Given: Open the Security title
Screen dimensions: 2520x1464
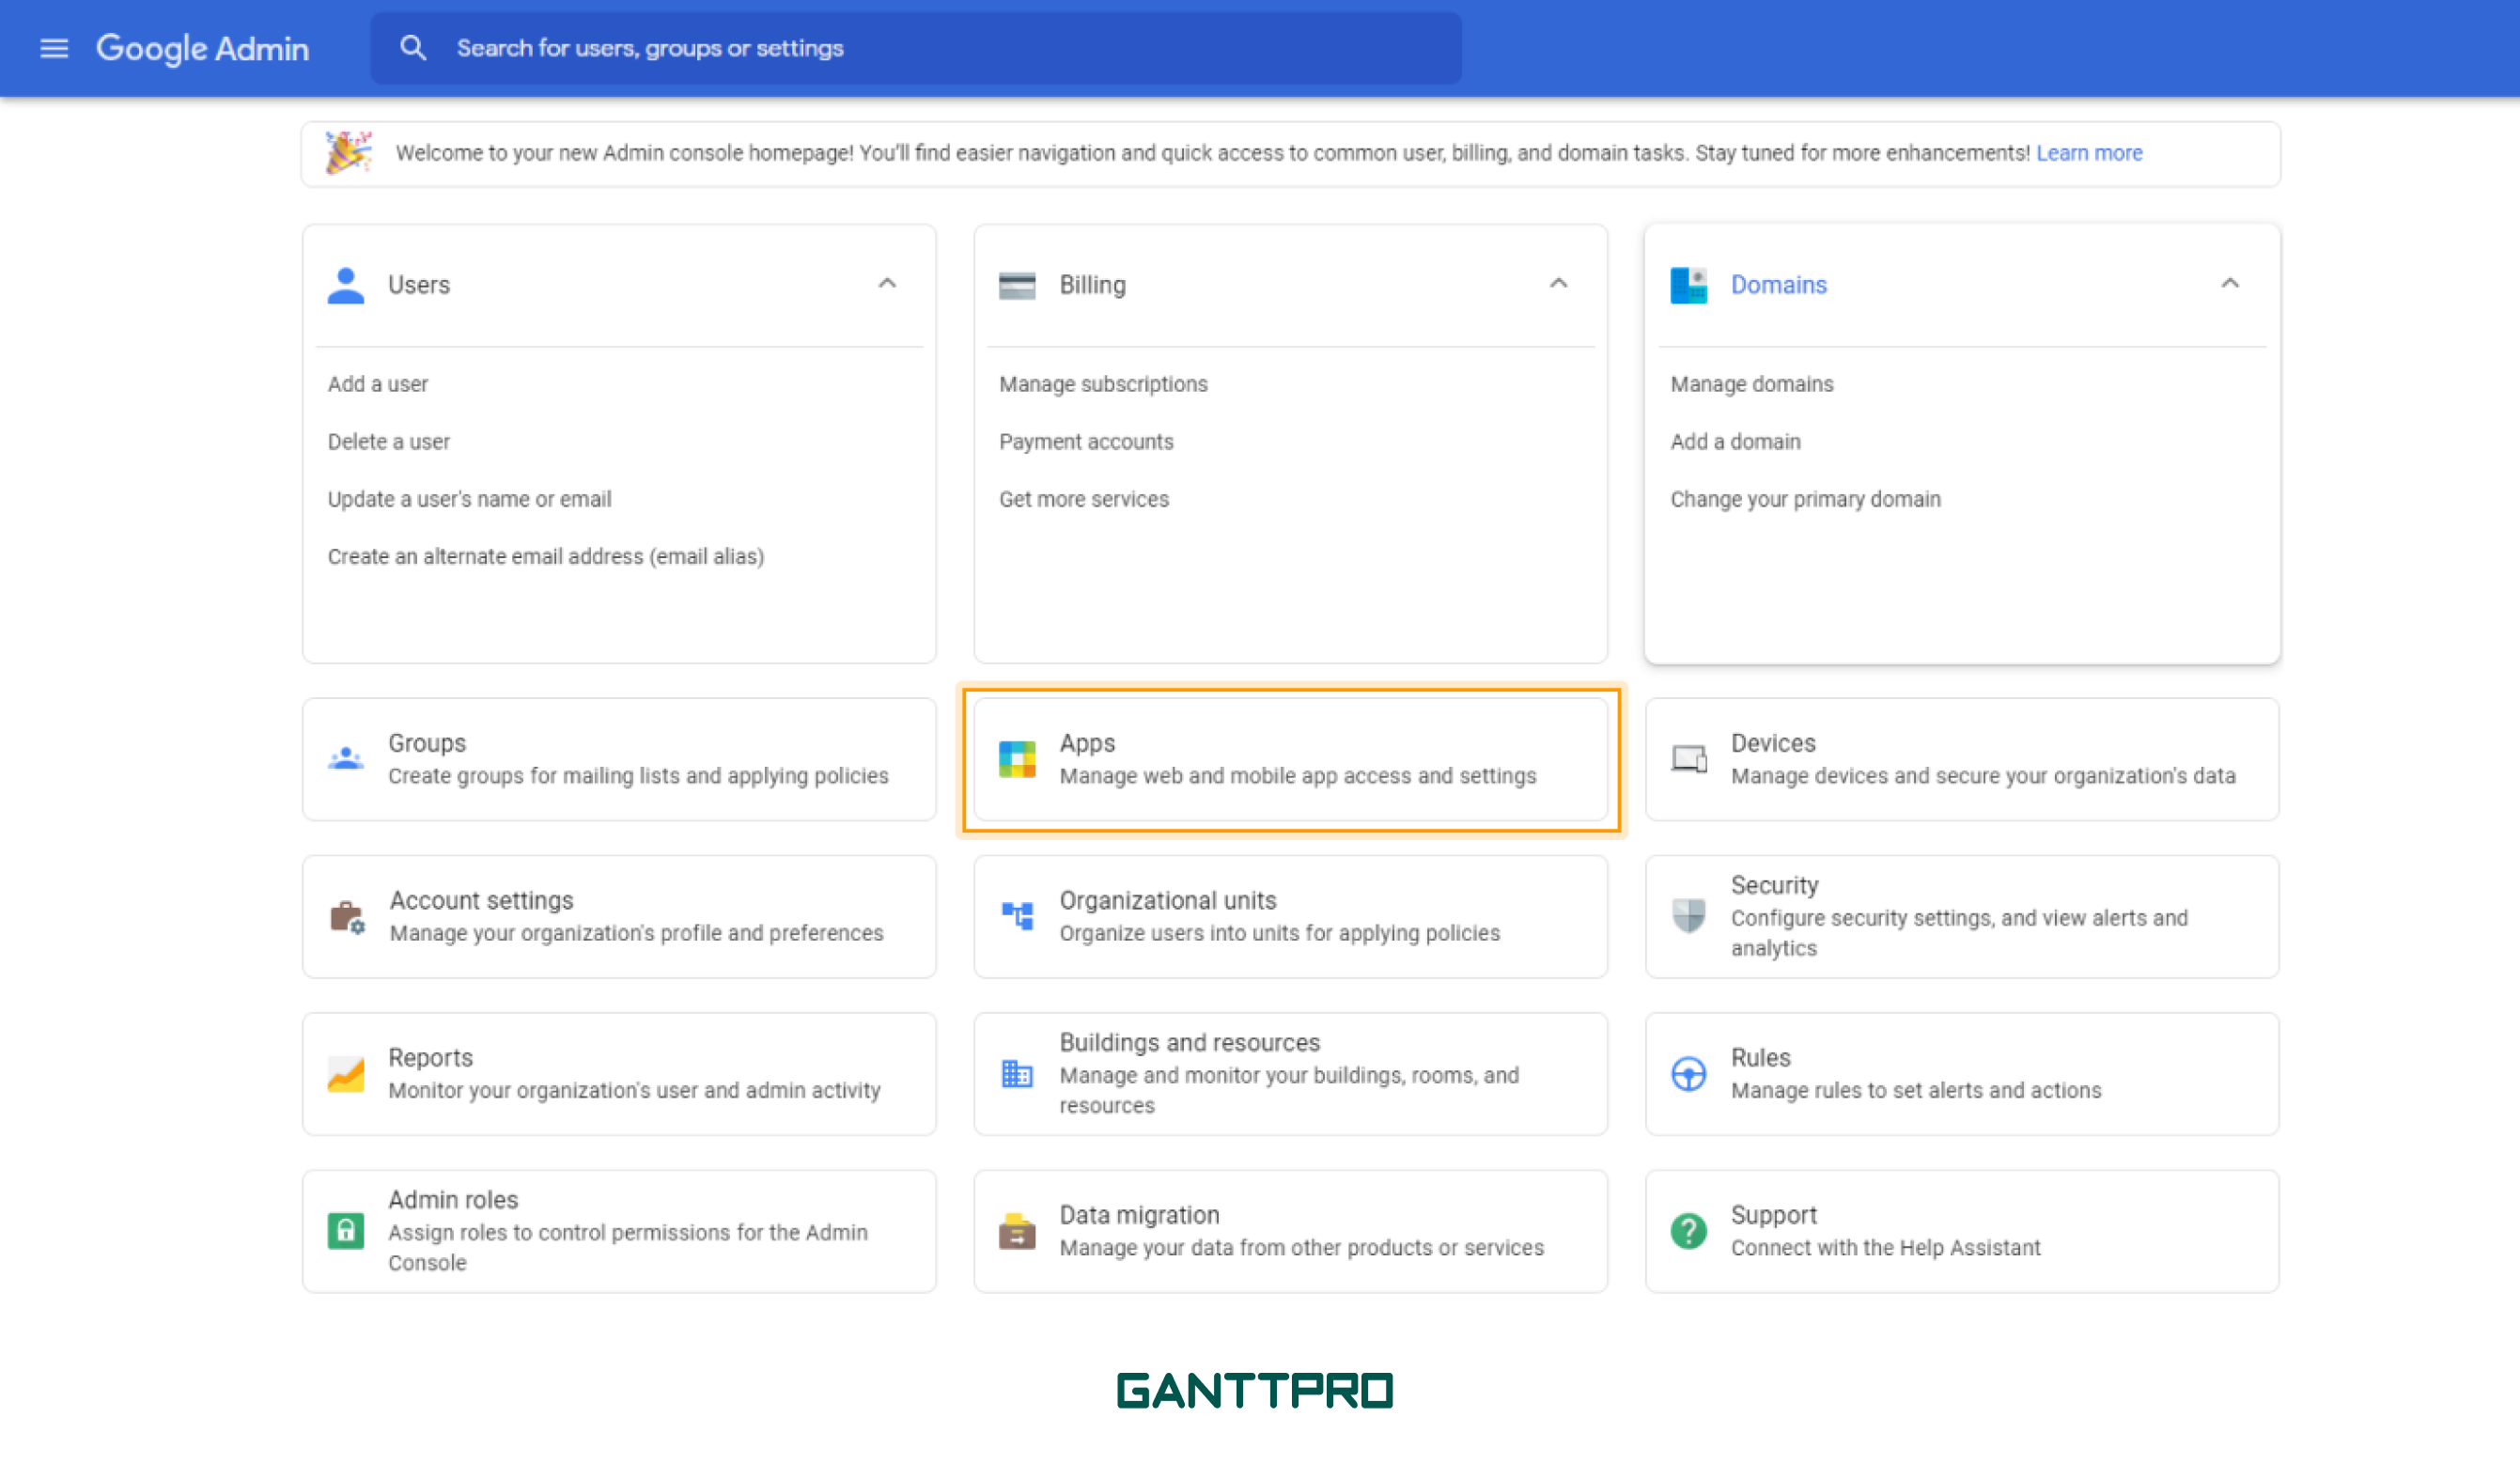Looking at the screenshot, I should click(1775, 885).
